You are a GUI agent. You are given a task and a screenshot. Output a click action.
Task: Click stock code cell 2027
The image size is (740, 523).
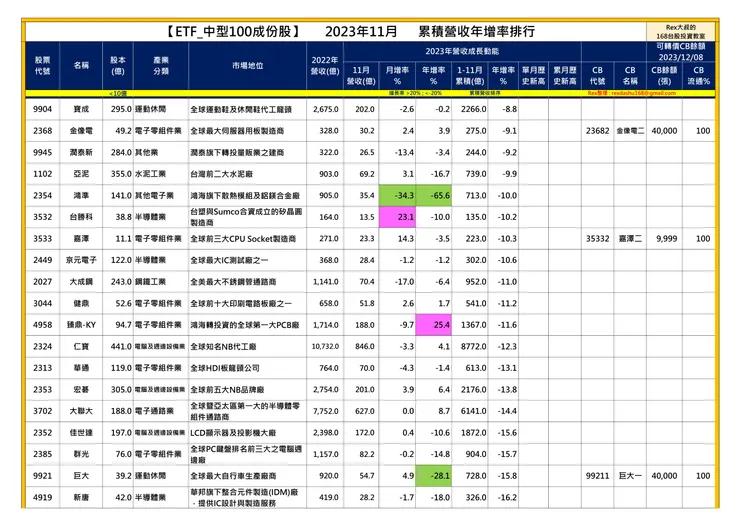coord(42,282)
